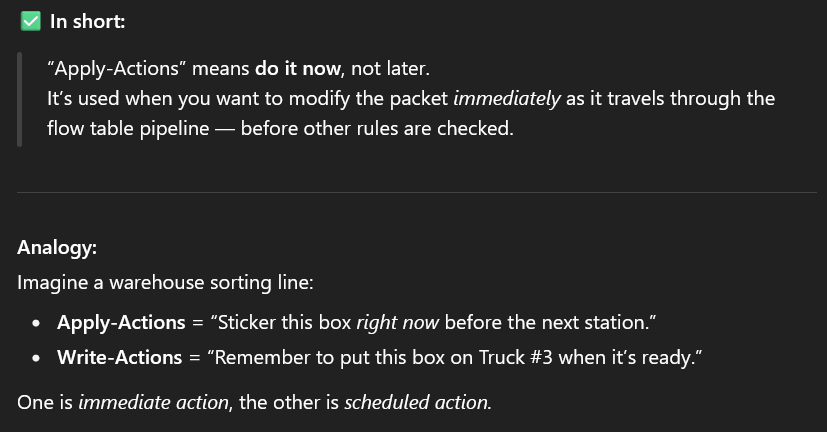The image size is (827, 432).
Task: Click the "Analogy:" heading
Action: (56, 247)
